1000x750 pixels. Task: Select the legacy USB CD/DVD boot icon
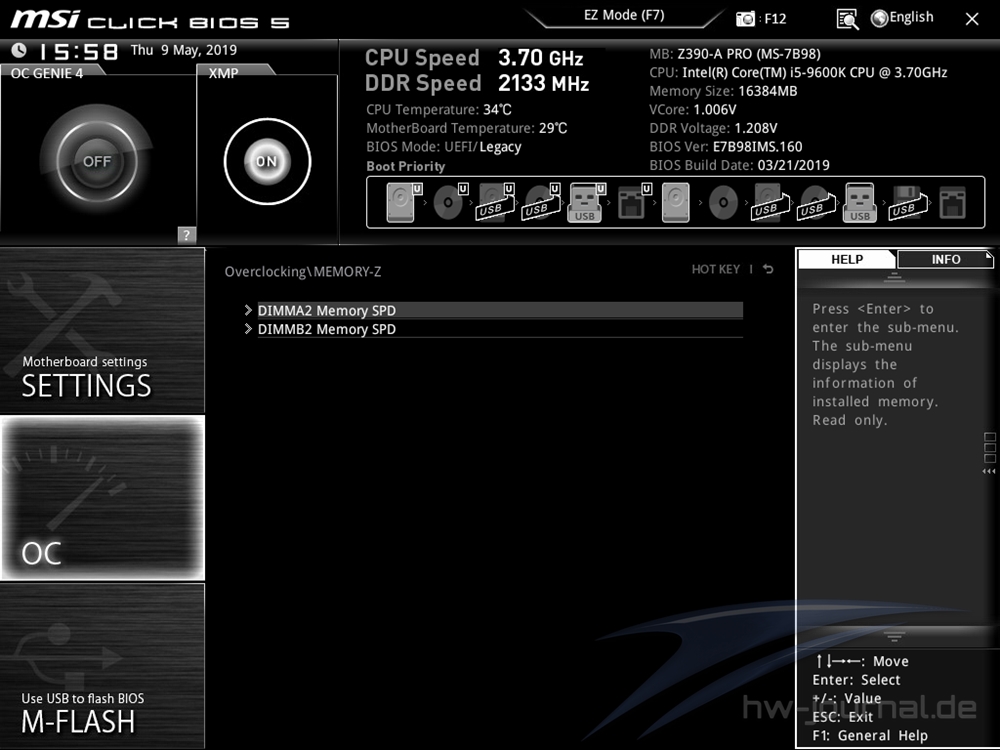[816, 202]
